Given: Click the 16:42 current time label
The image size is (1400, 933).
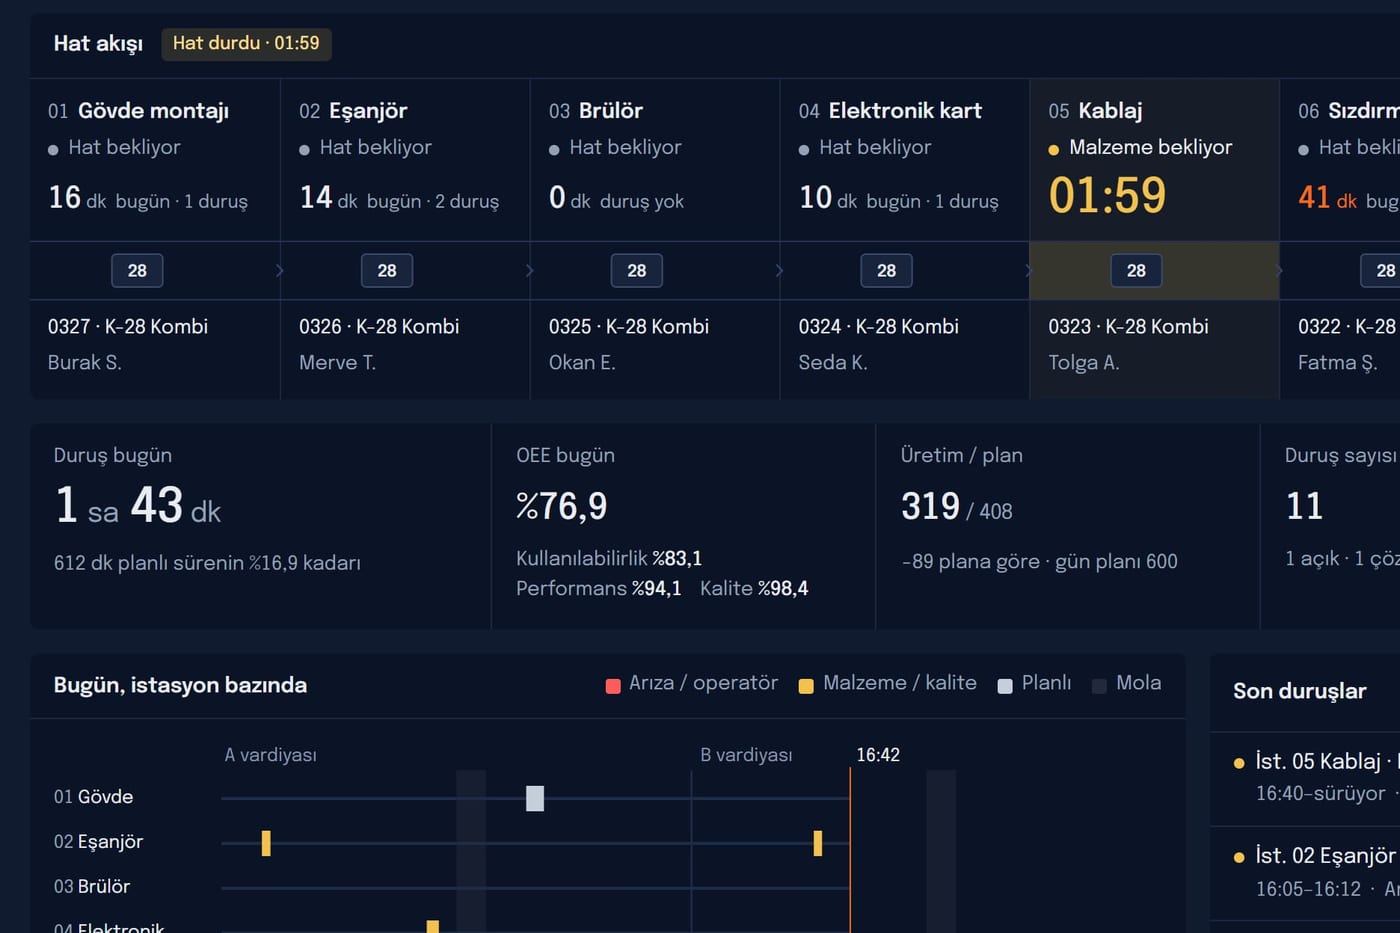Looking at the screenshot, I should 878,755.
